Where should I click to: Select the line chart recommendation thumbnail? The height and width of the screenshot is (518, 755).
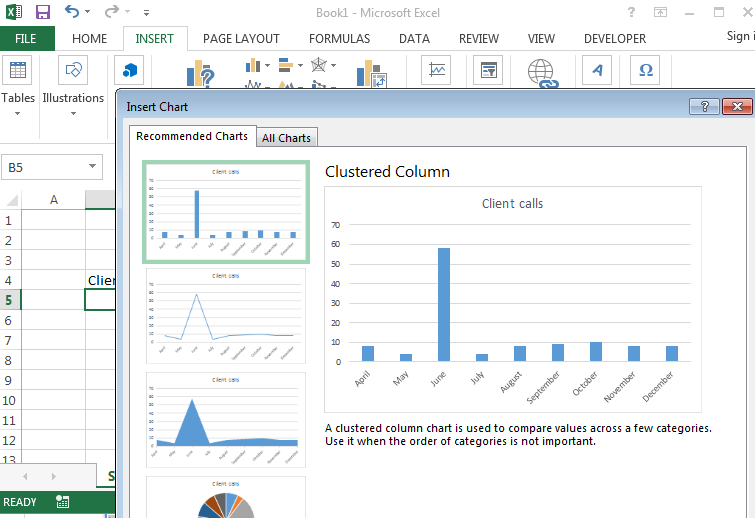(226, 316)
